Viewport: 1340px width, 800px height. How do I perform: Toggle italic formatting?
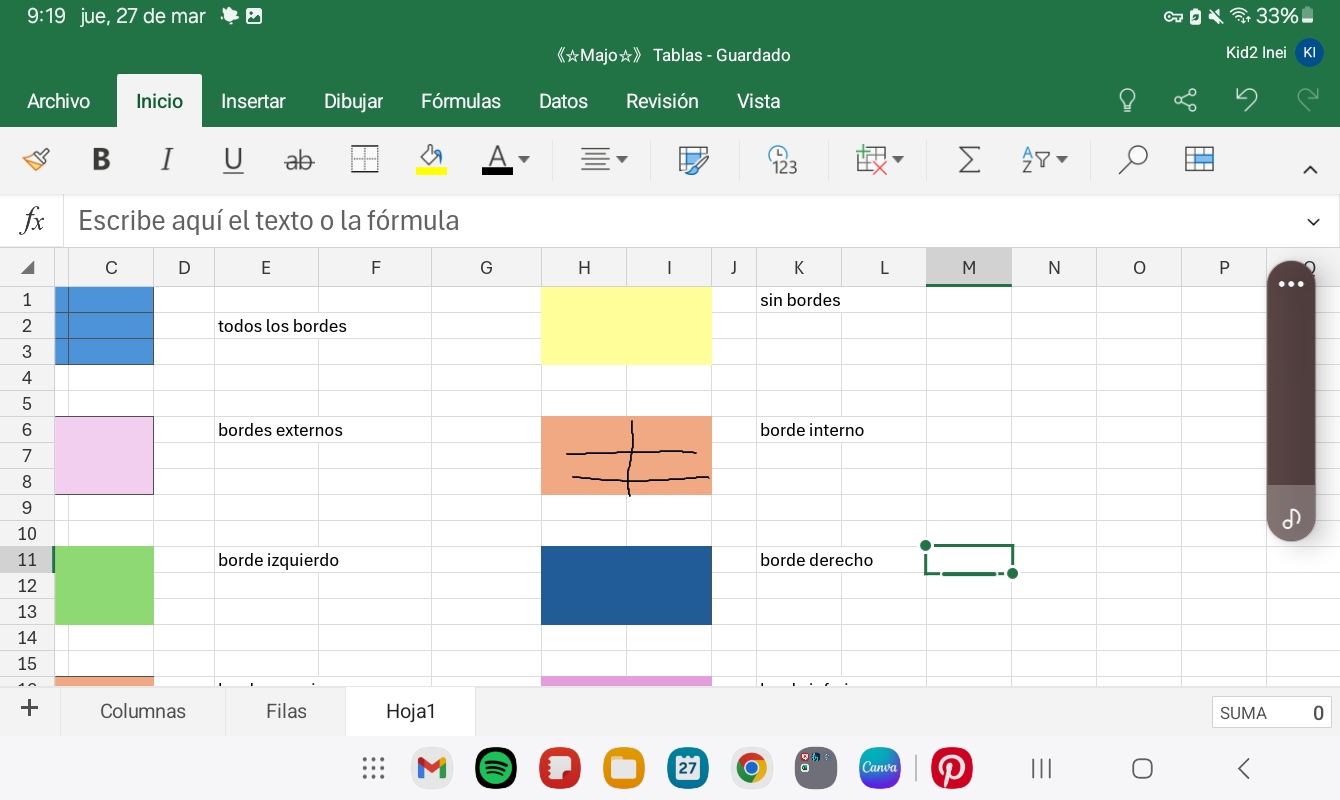point(167,159)
